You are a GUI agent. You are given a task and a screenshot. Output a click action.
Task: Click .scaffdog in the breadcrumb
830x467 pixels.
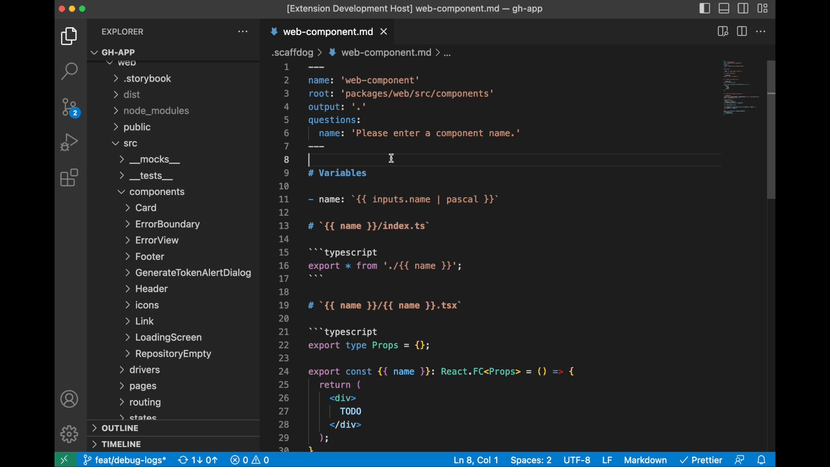coord(292,52)
